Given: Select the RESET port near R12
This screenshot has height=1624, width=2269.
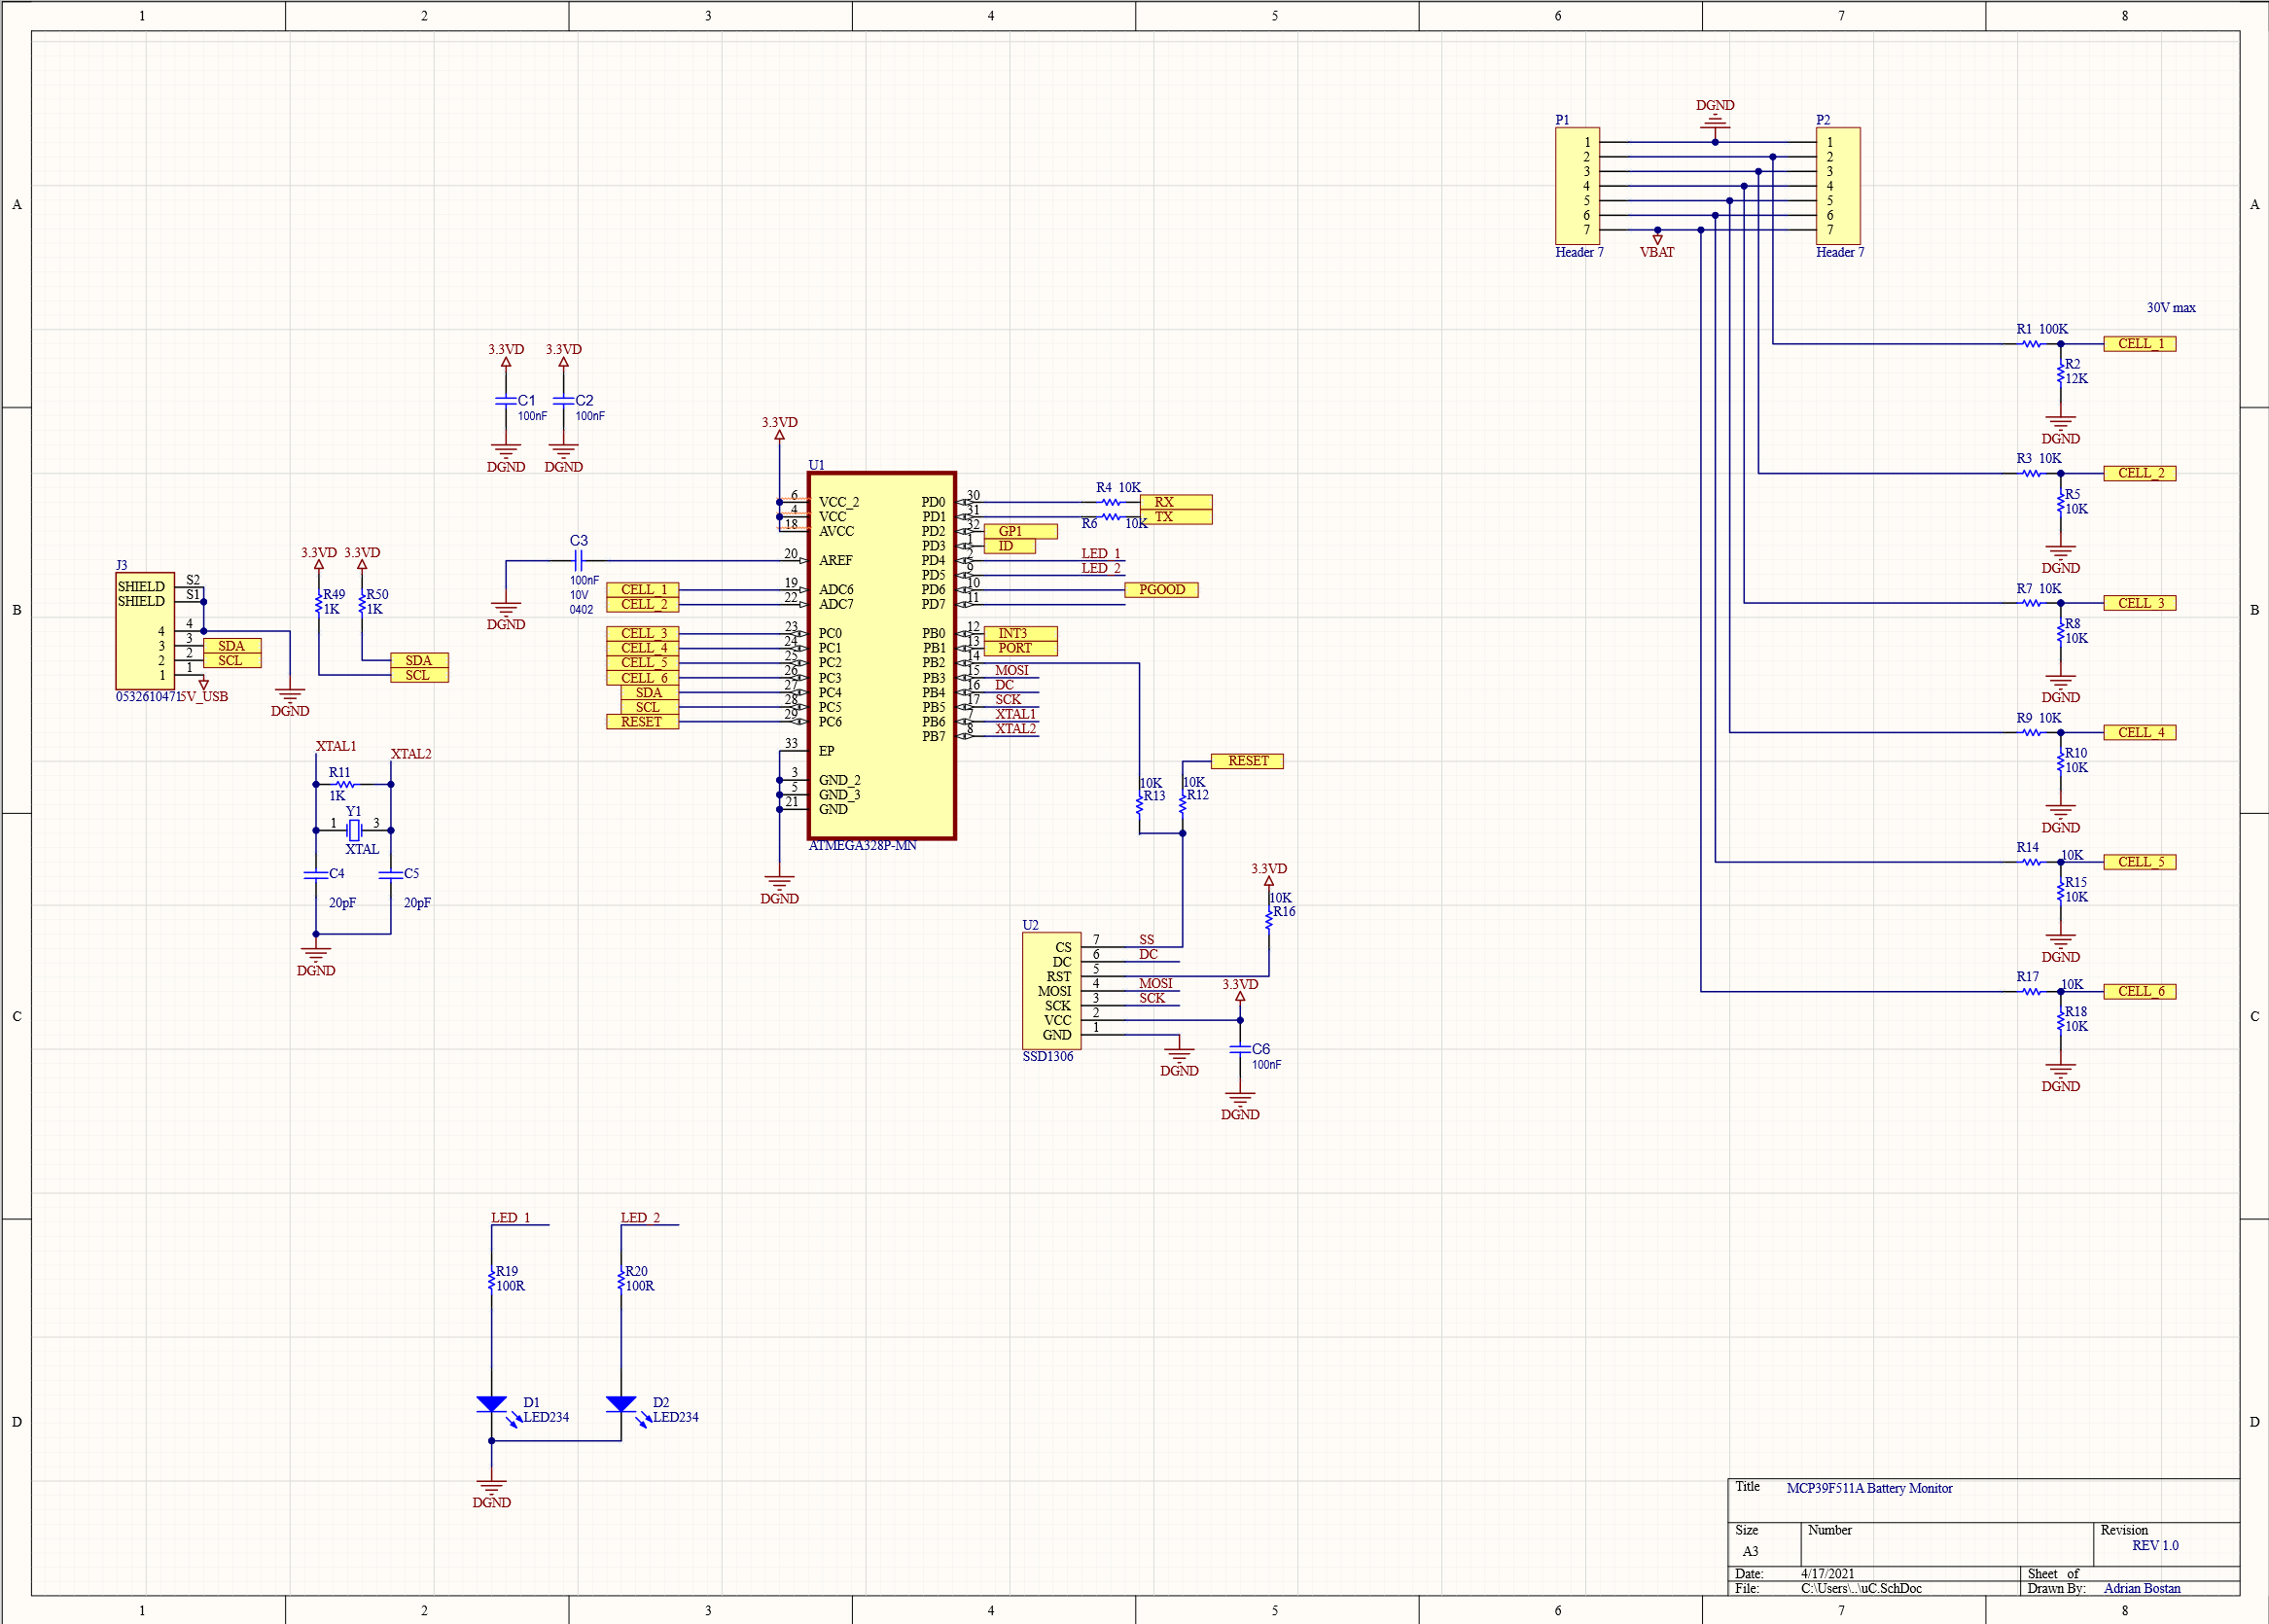Looking at the screenshot, I should [x=1247, y=761].
